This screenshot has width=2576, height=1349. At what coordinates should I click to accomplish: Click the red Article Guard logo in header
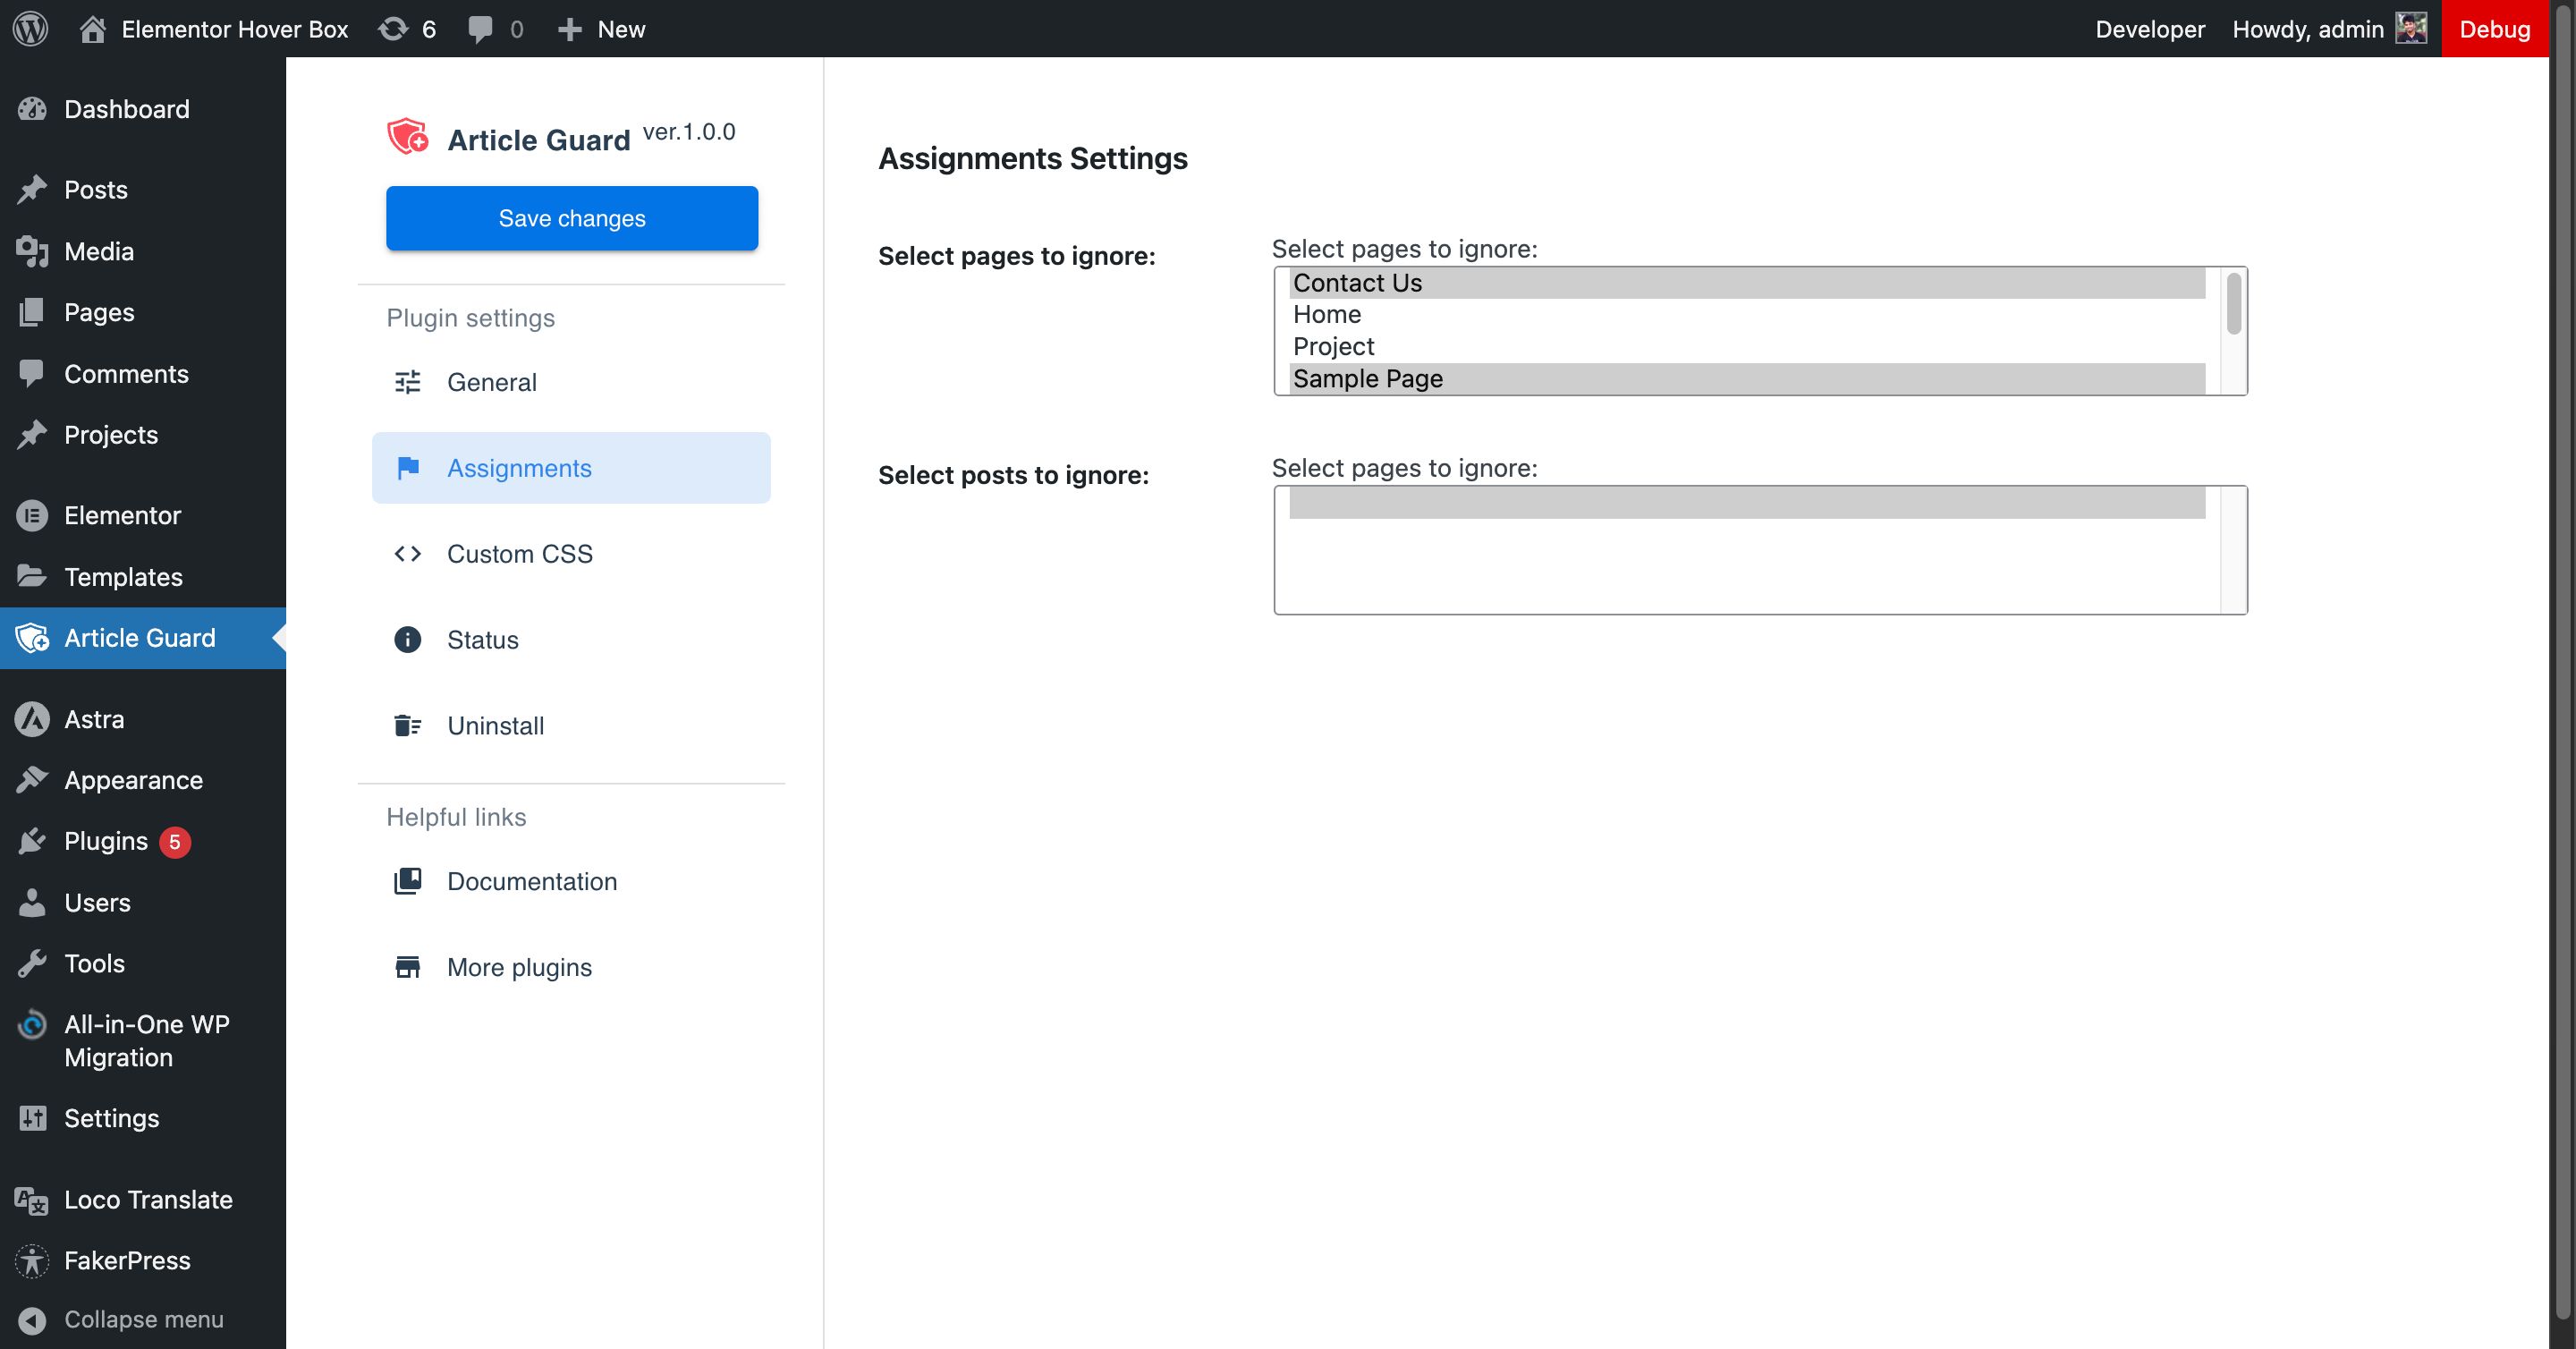click(408, 137)
